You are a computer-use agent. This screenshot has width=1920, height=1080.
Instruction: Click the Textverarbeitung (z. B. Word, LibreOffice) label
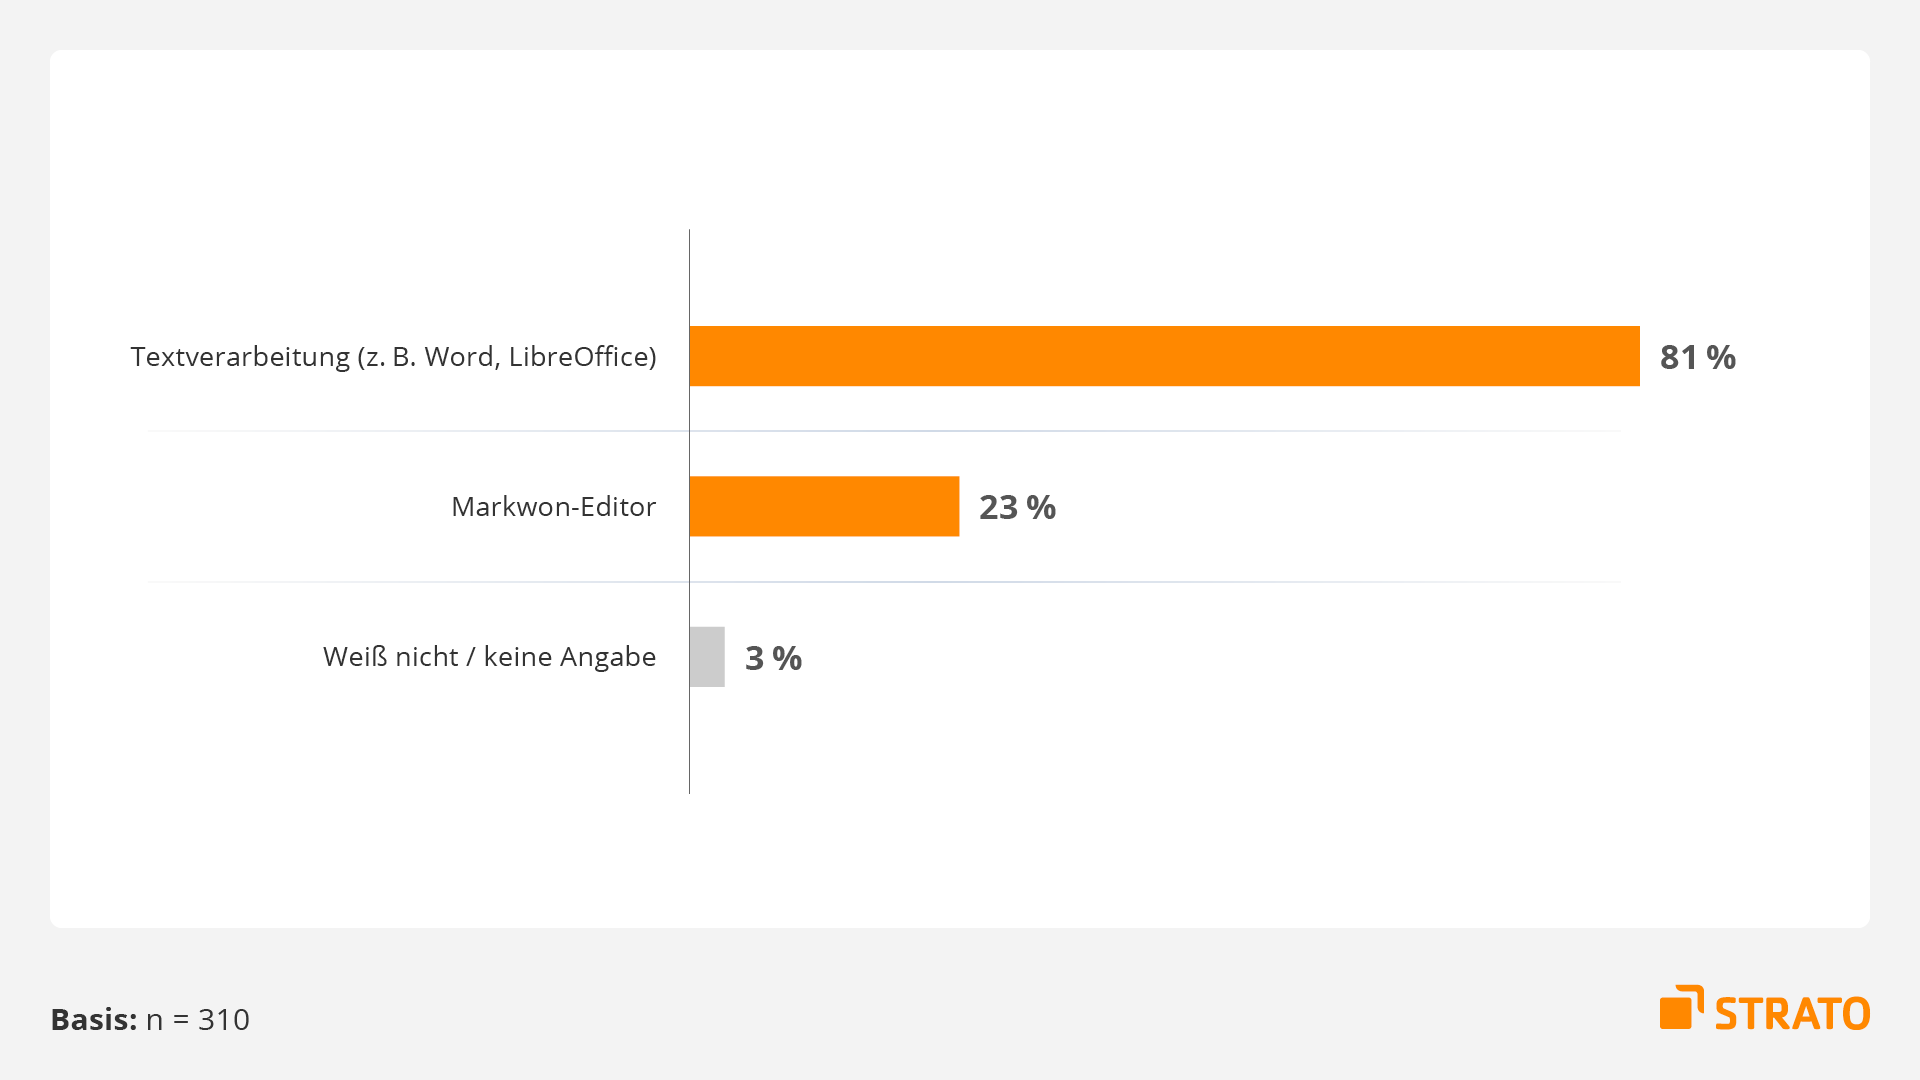click(394, 357)
